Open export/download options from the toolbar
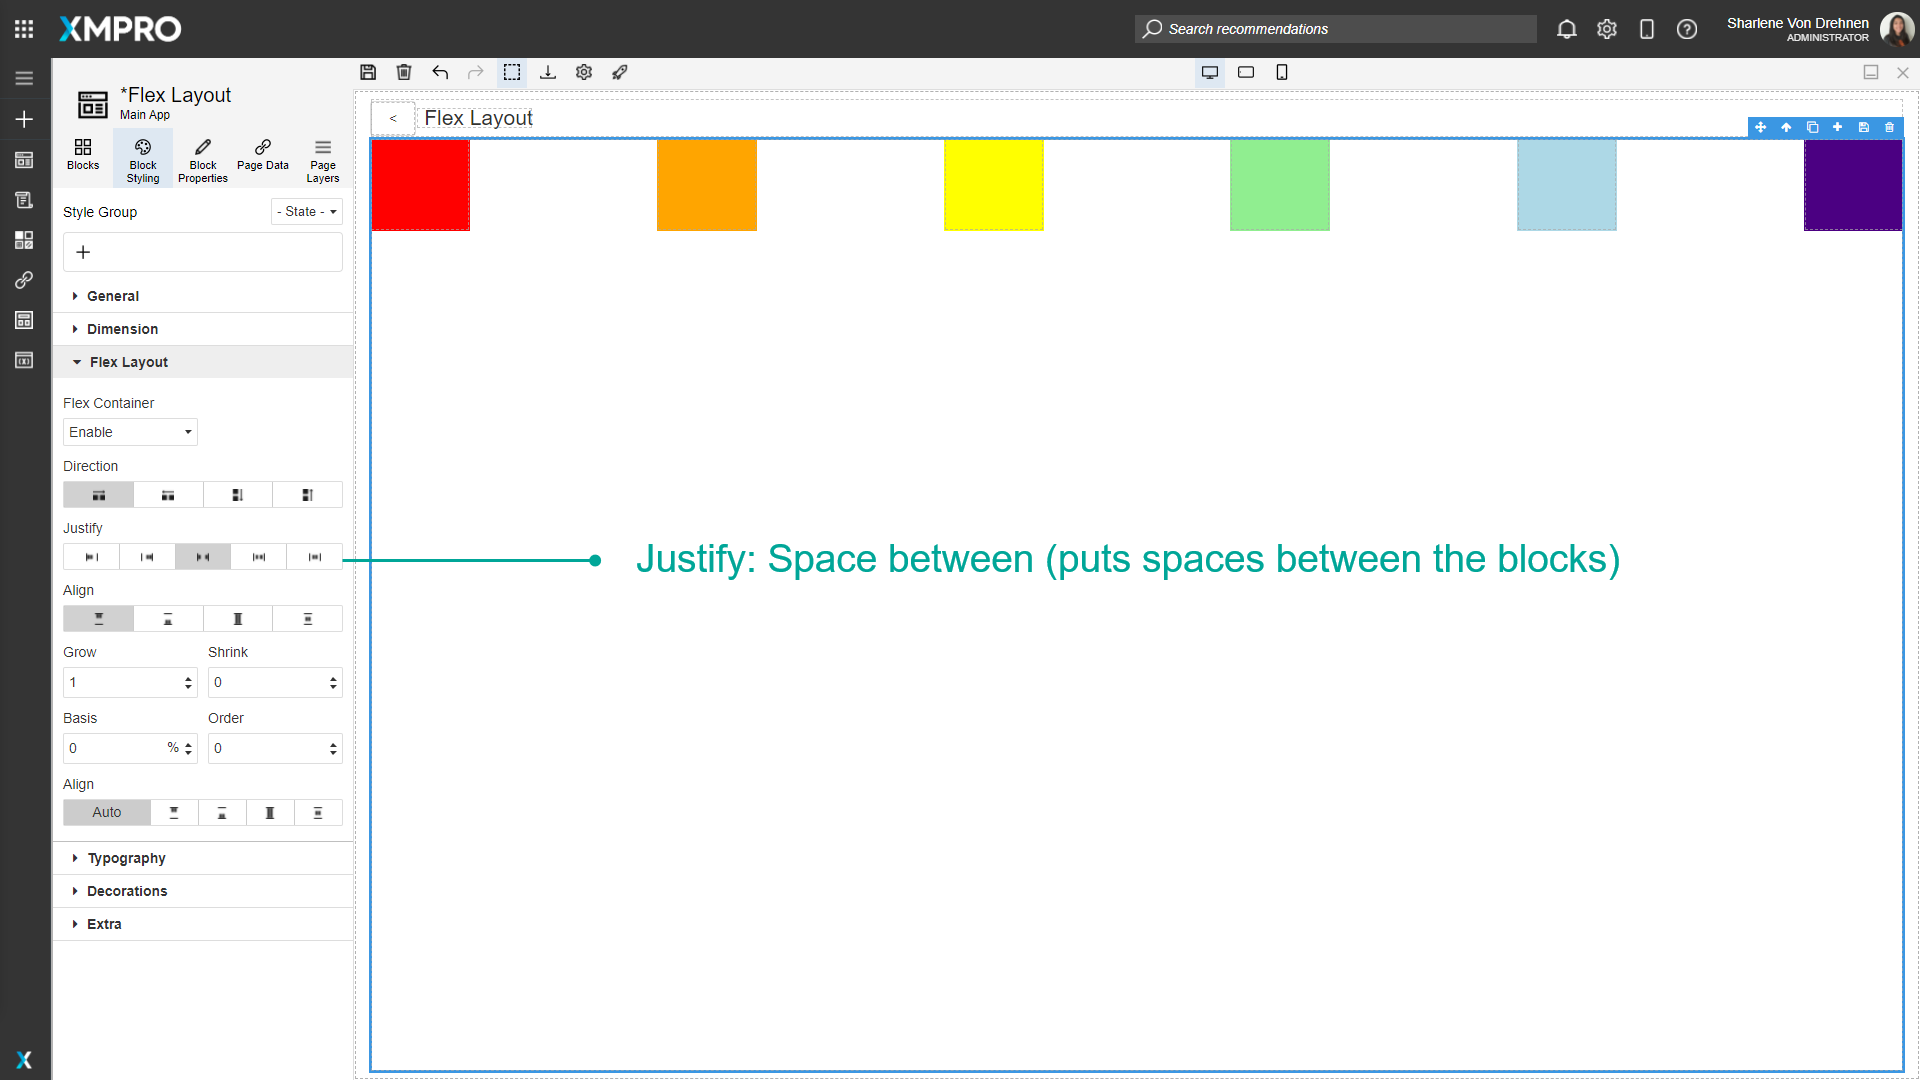Image resolution: width=1920 pixels, height=1080 pixels. click(x=548, y=72)
